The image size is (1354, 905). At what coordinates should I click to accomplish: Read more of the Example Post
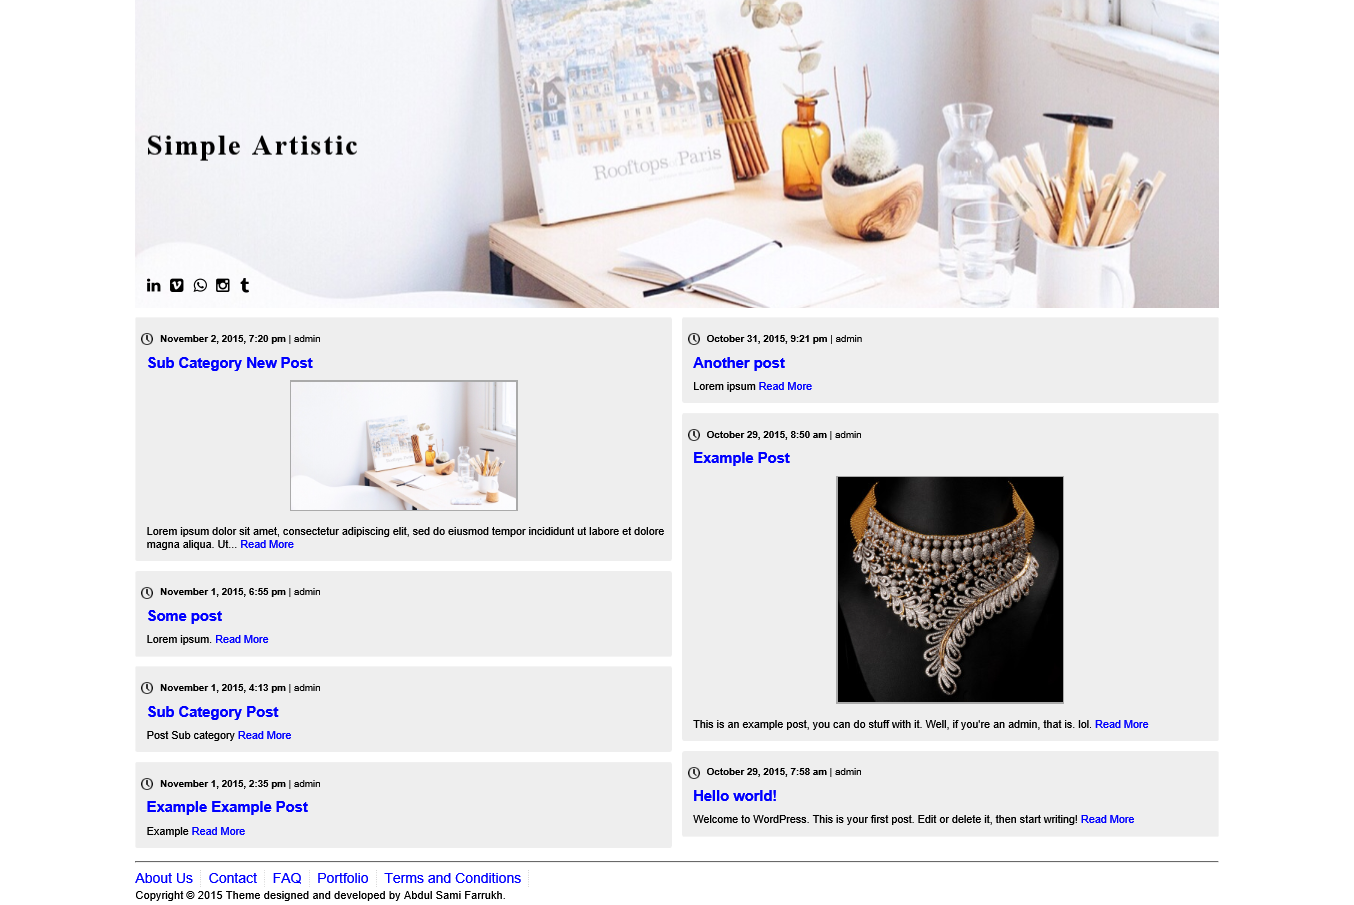(x=1121, y=724)
